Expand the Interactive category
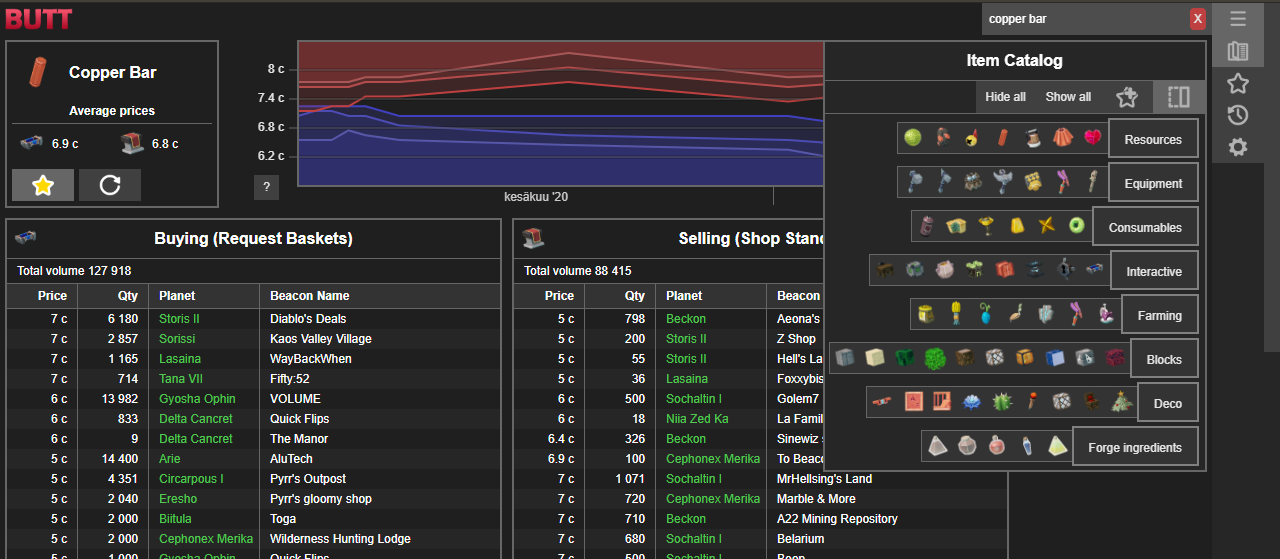 click(1154, 272)
